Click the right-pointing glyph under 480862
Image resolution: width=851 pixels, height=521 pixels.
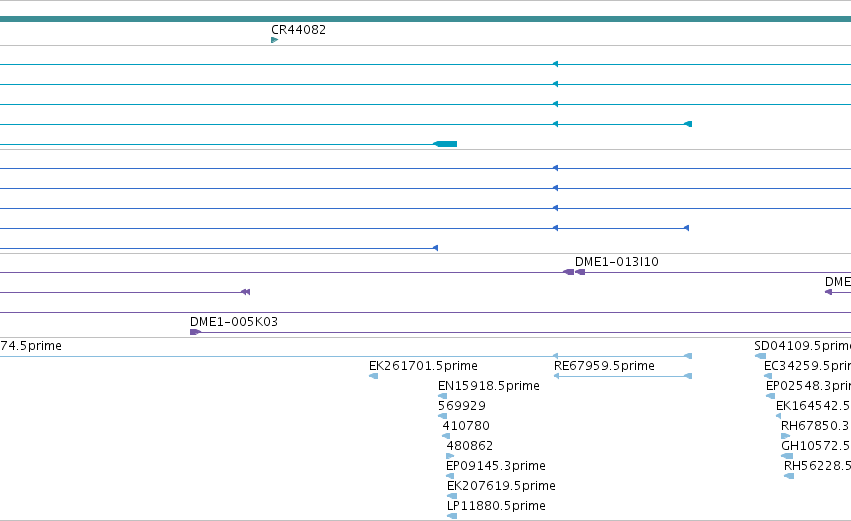pos(450,456)
